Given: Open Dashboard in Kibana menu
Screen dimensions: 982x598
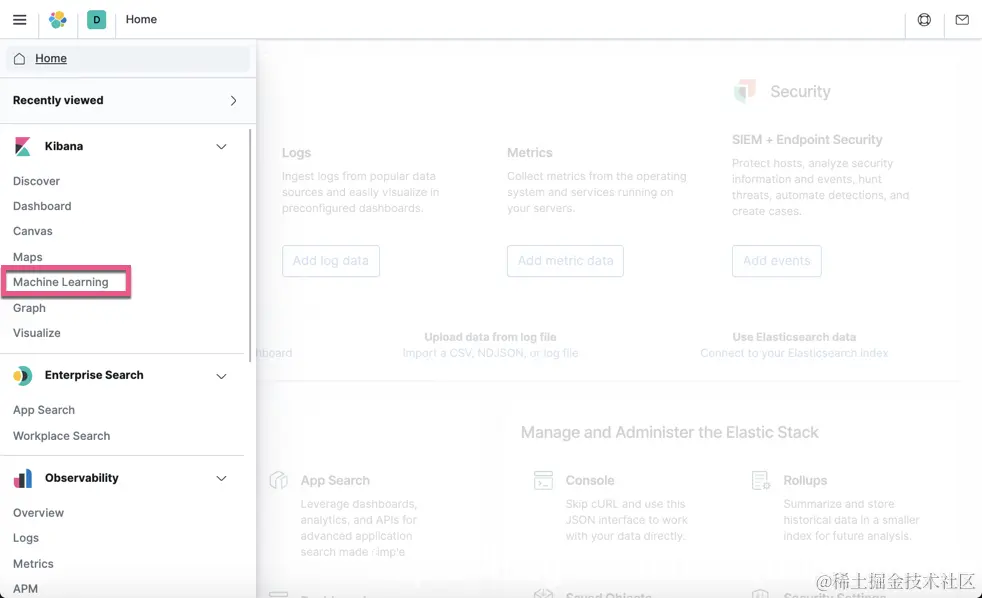Looking at the screenshot, I should (x=42, y=206).
